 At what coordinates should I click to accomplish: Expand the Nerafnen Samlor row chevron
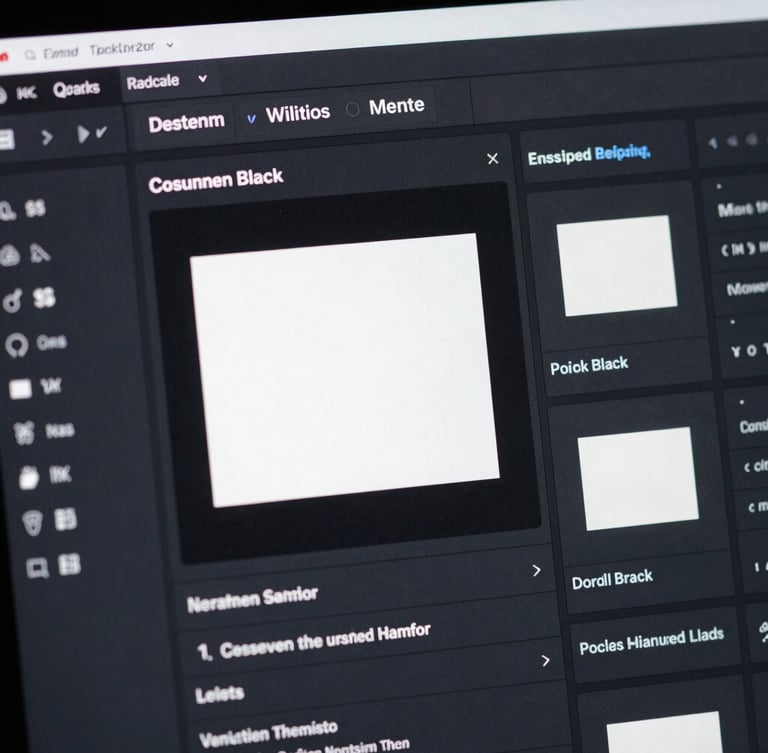pyautogui.click(x=537, y=570)
